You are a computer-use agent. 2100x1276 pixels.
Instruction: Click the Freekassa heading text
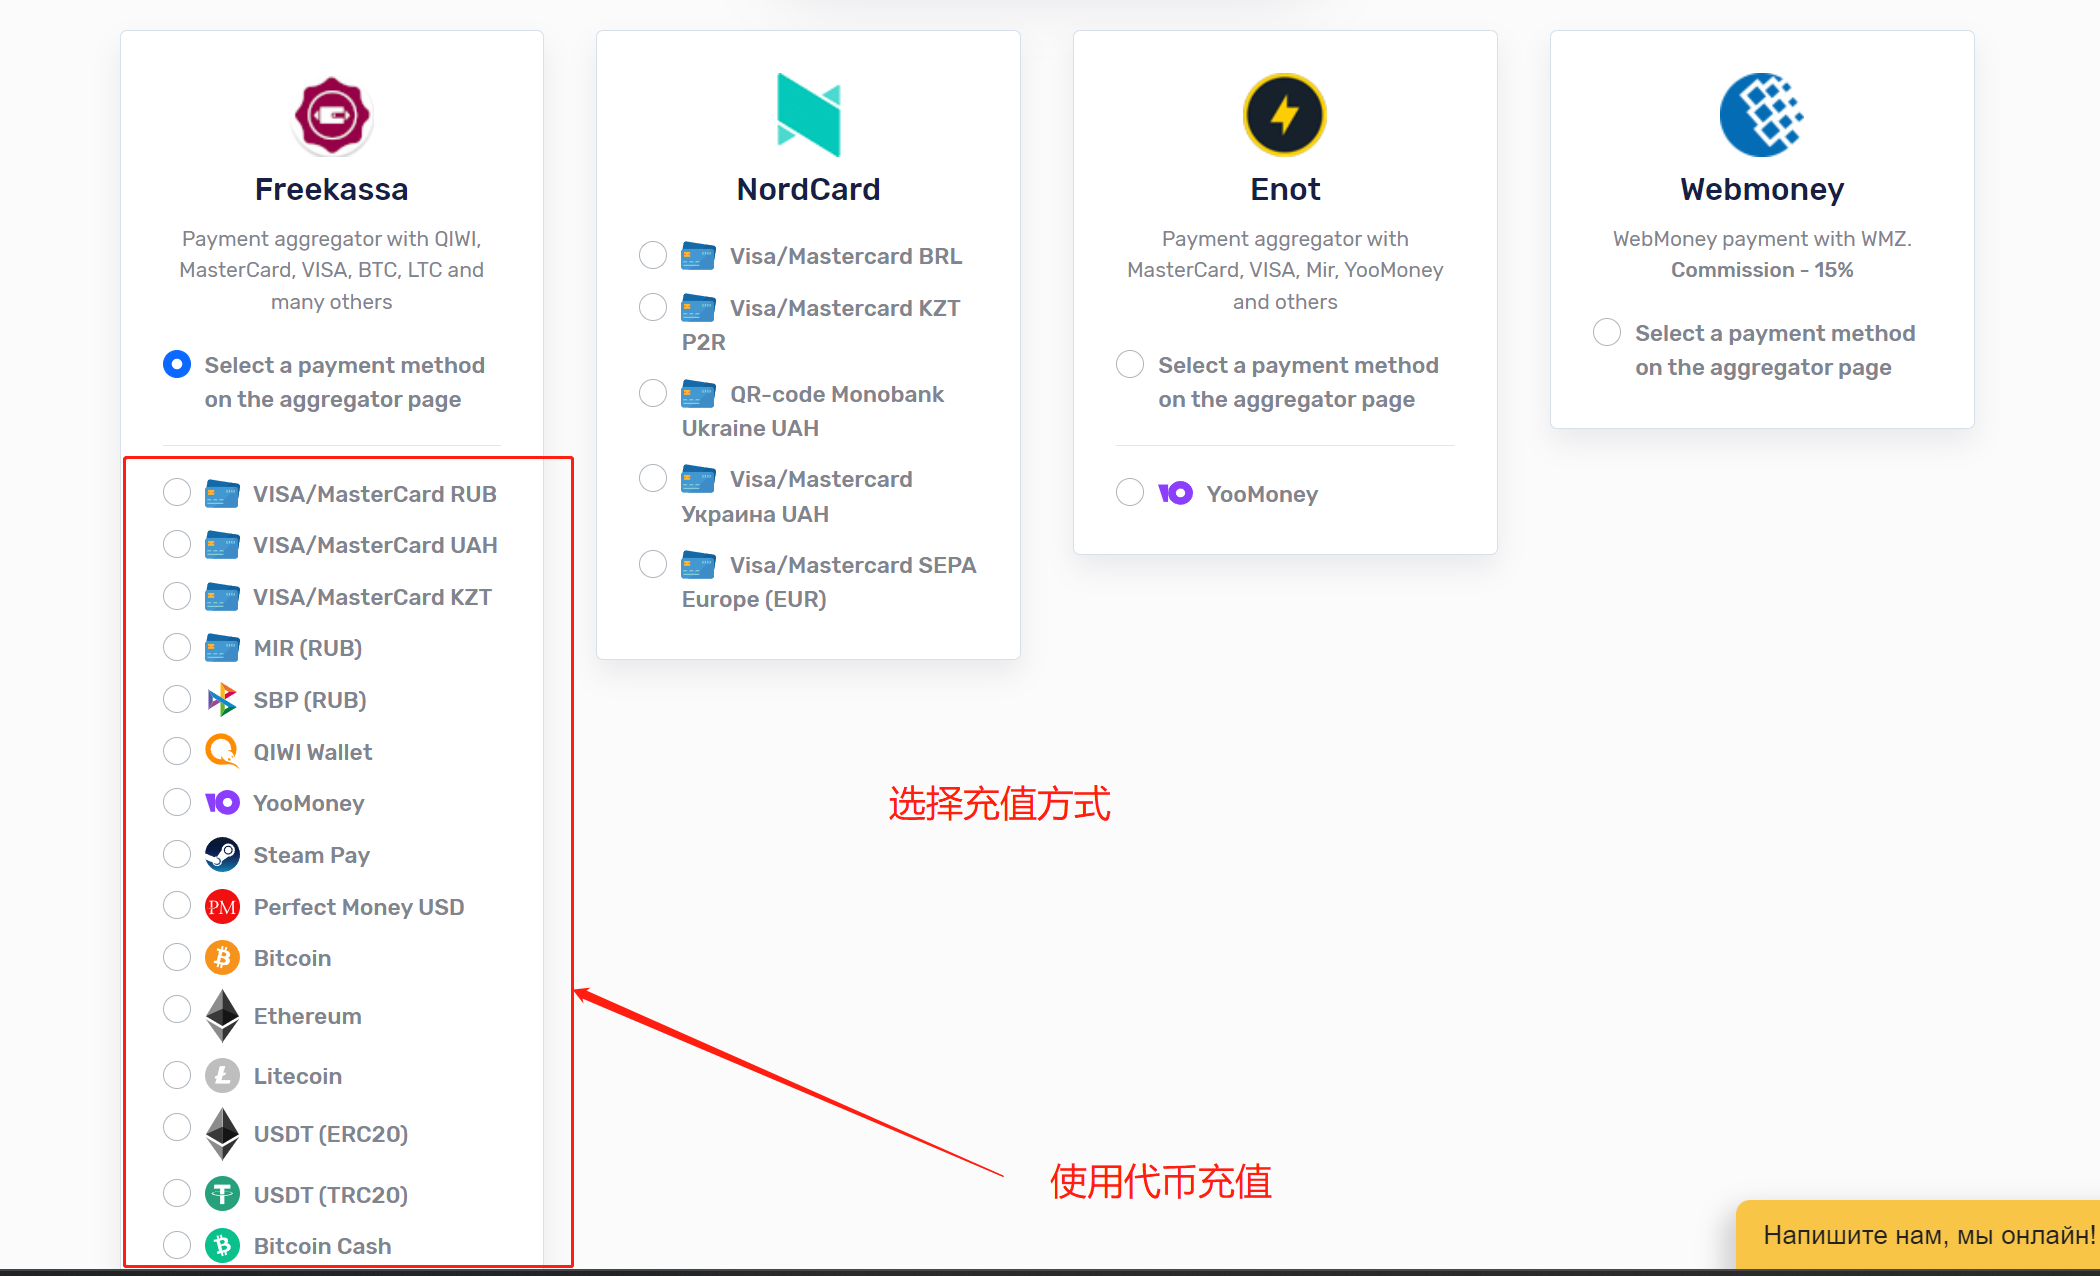[332, 189]
